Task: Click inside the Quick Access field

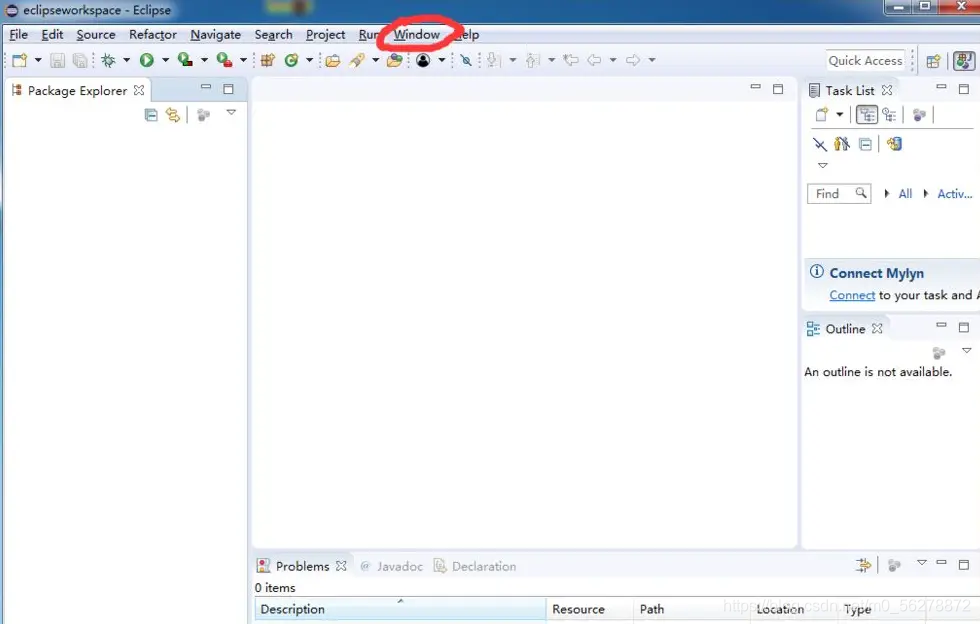Action: pyautogui.click(x=865, y=61)
